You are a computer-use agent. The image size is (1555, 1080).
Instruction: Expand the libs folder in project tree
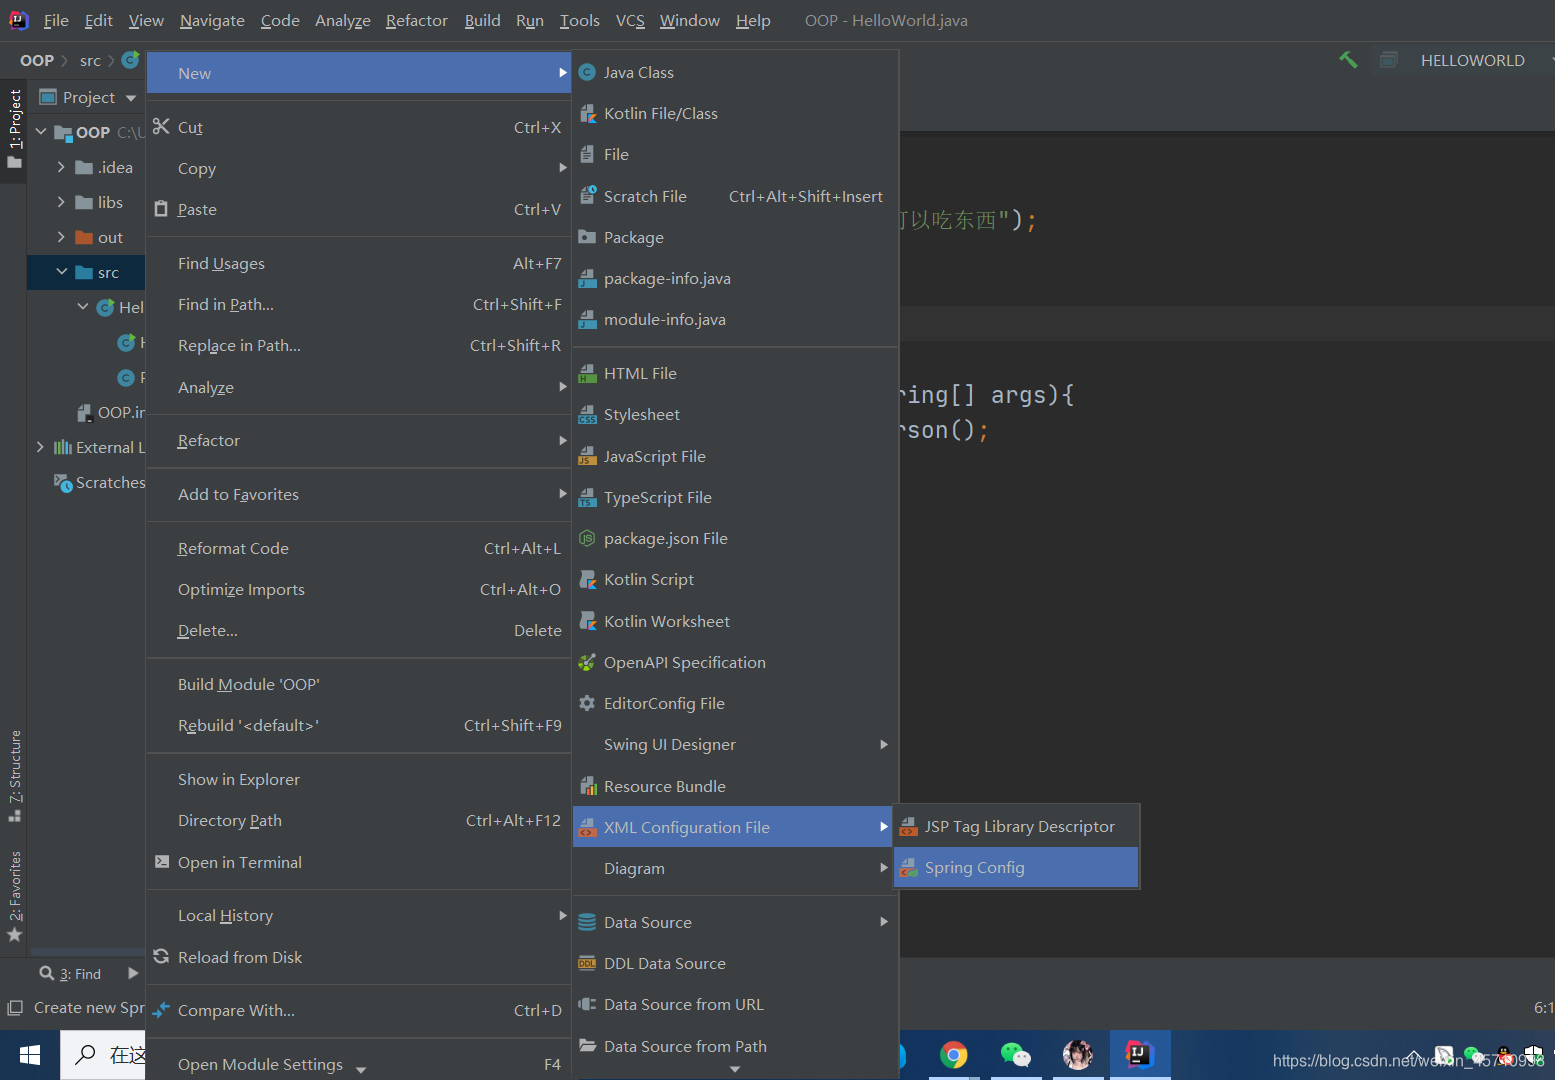[x=61, y=202]
